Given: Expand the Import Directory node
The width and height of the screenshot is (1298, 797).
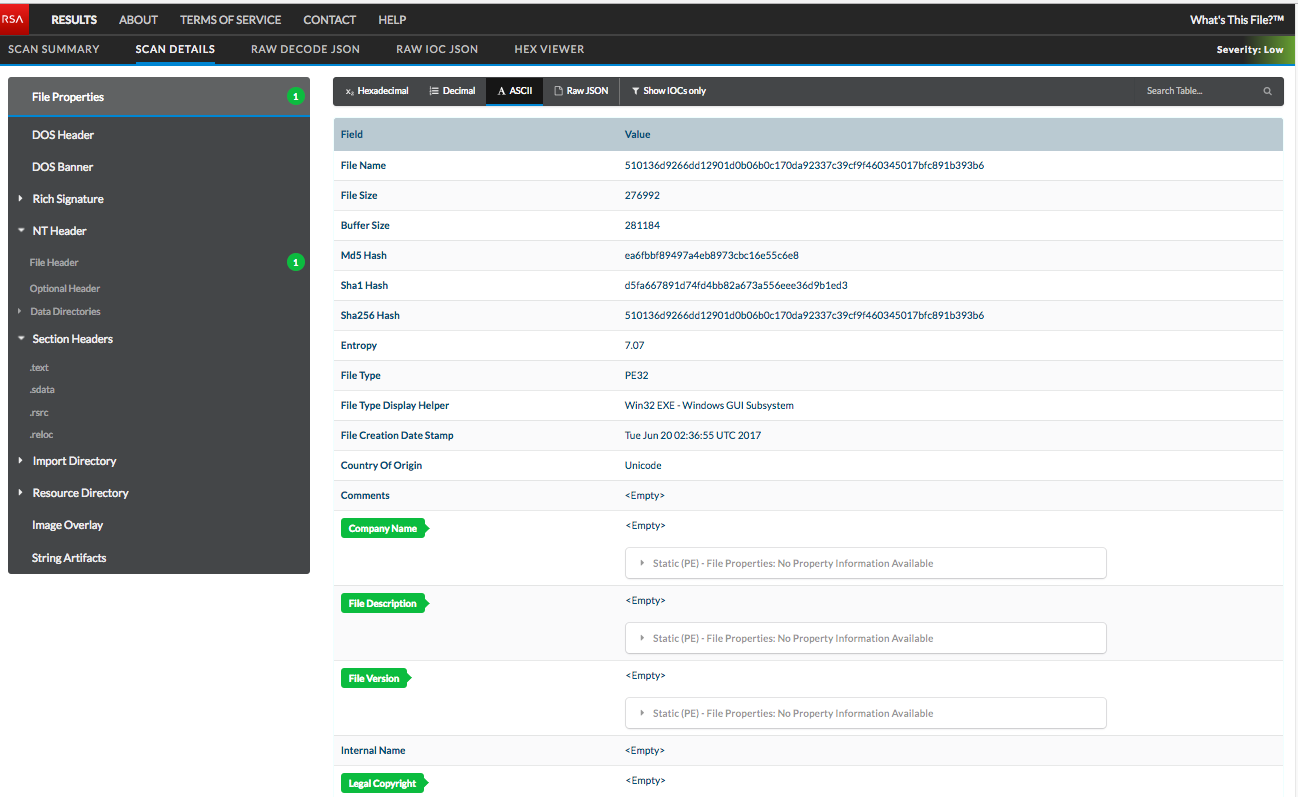Looking at the screenshot, I should (20, 461).
